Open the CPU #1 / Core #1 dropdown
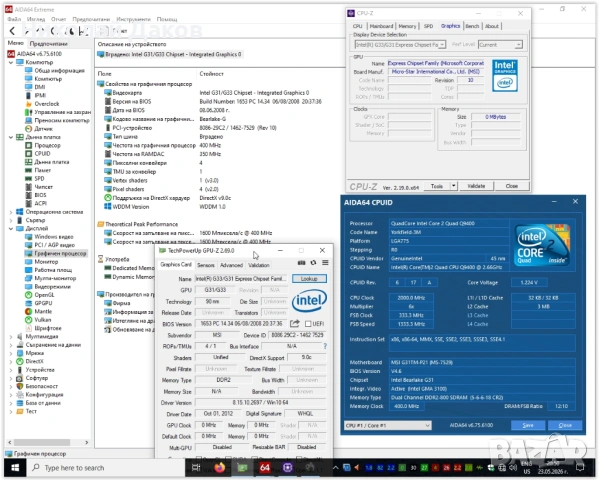599x480 pixels. (388, 425)
